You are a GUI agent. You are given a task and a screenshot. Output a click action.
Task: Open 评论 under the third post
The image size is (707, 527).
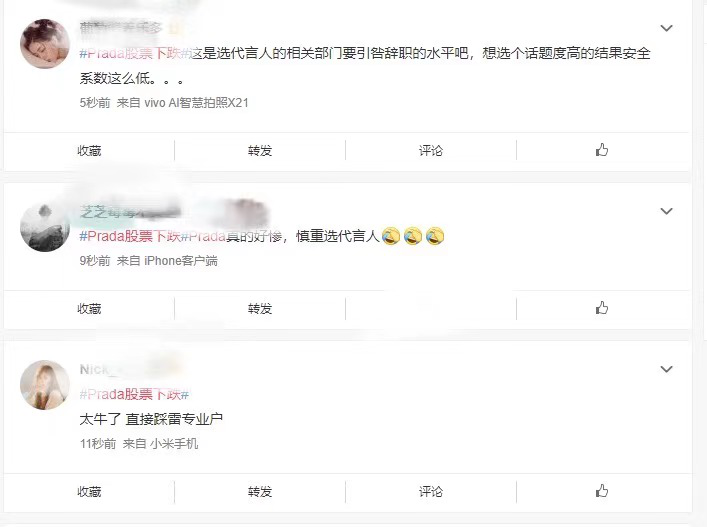(x=431, y=491)
